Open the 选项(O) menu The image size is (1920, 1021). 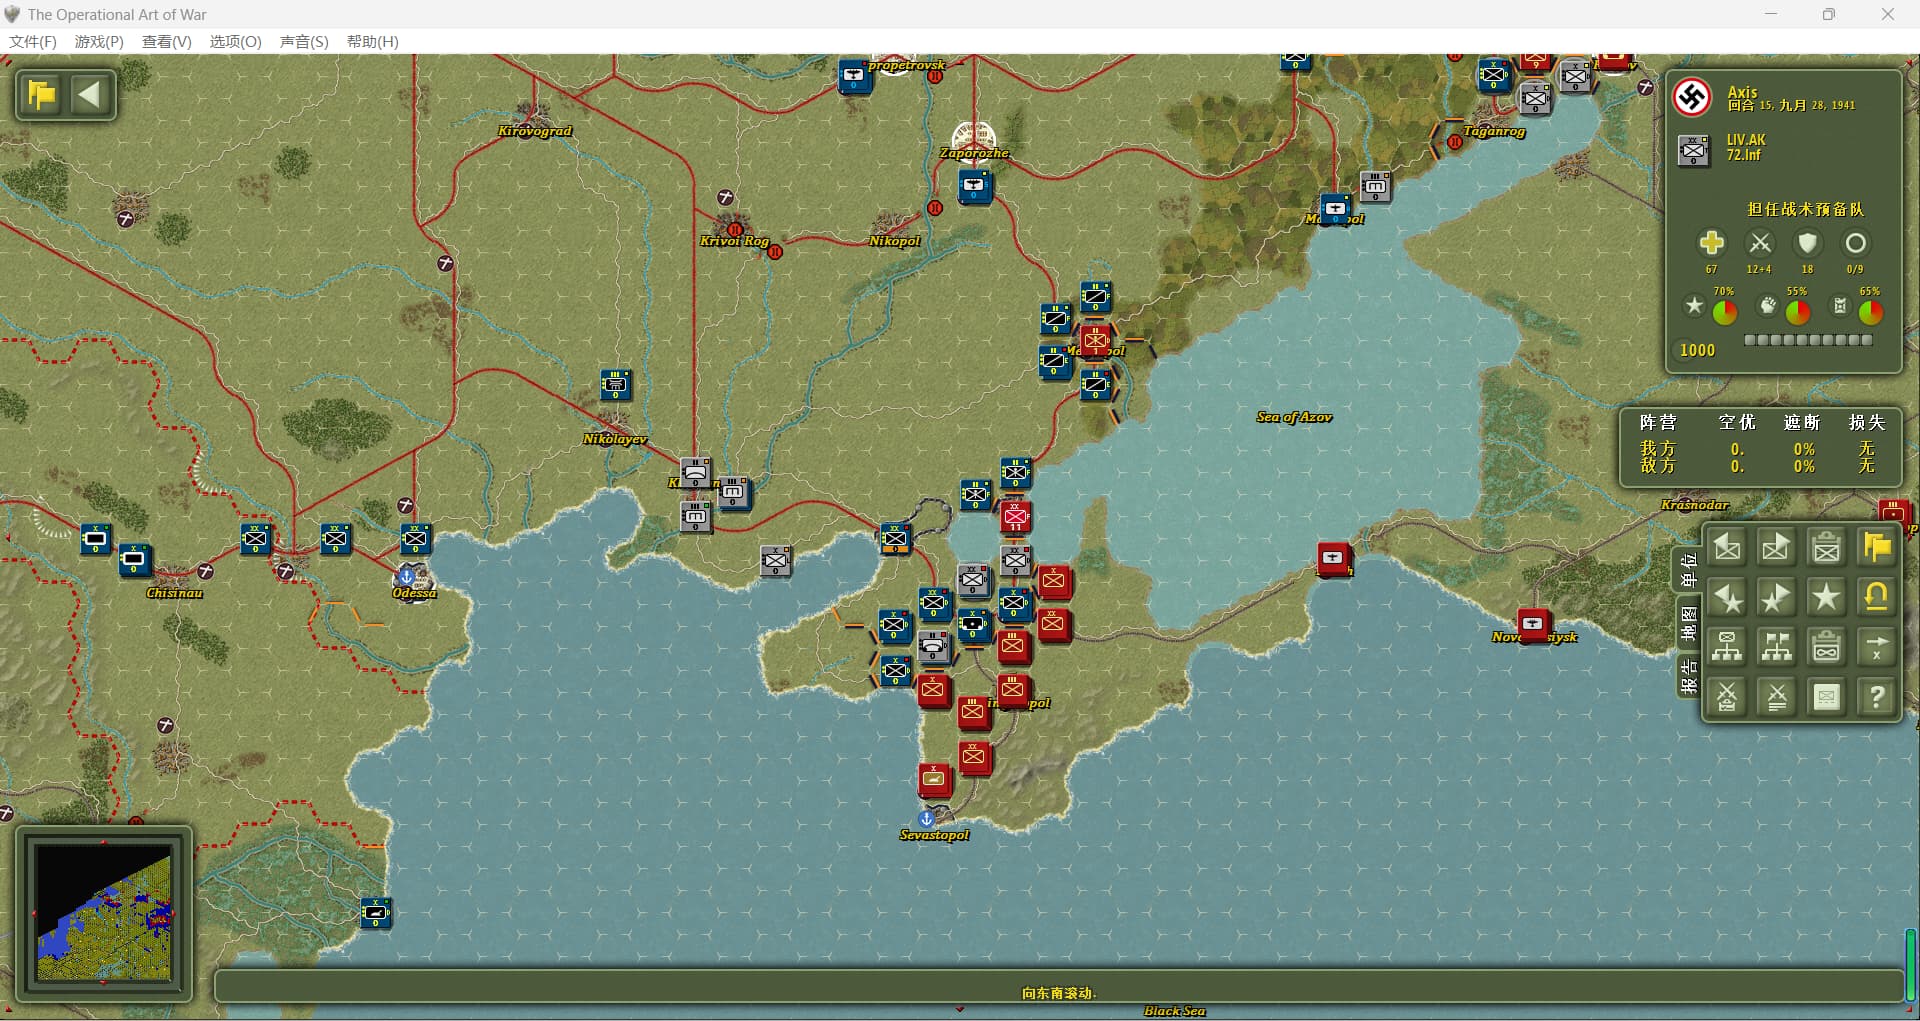[236, 41]
